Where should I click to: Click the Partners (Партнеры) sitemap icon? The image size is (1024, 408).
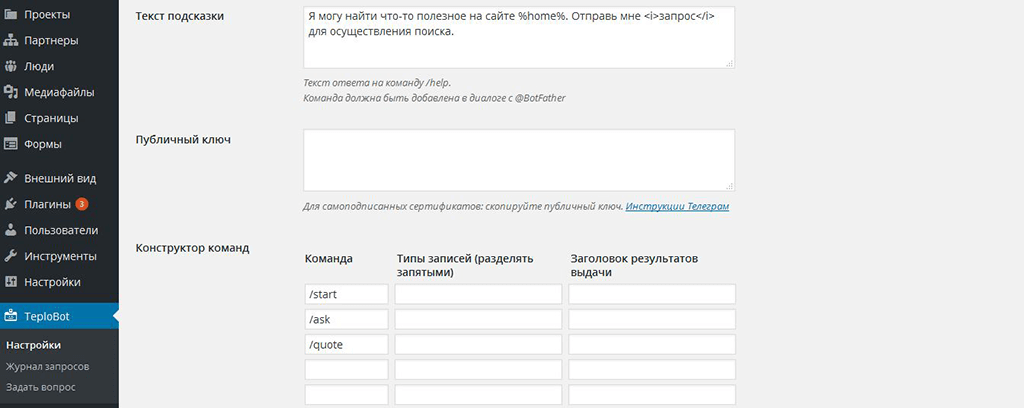(x=10, y=40)
